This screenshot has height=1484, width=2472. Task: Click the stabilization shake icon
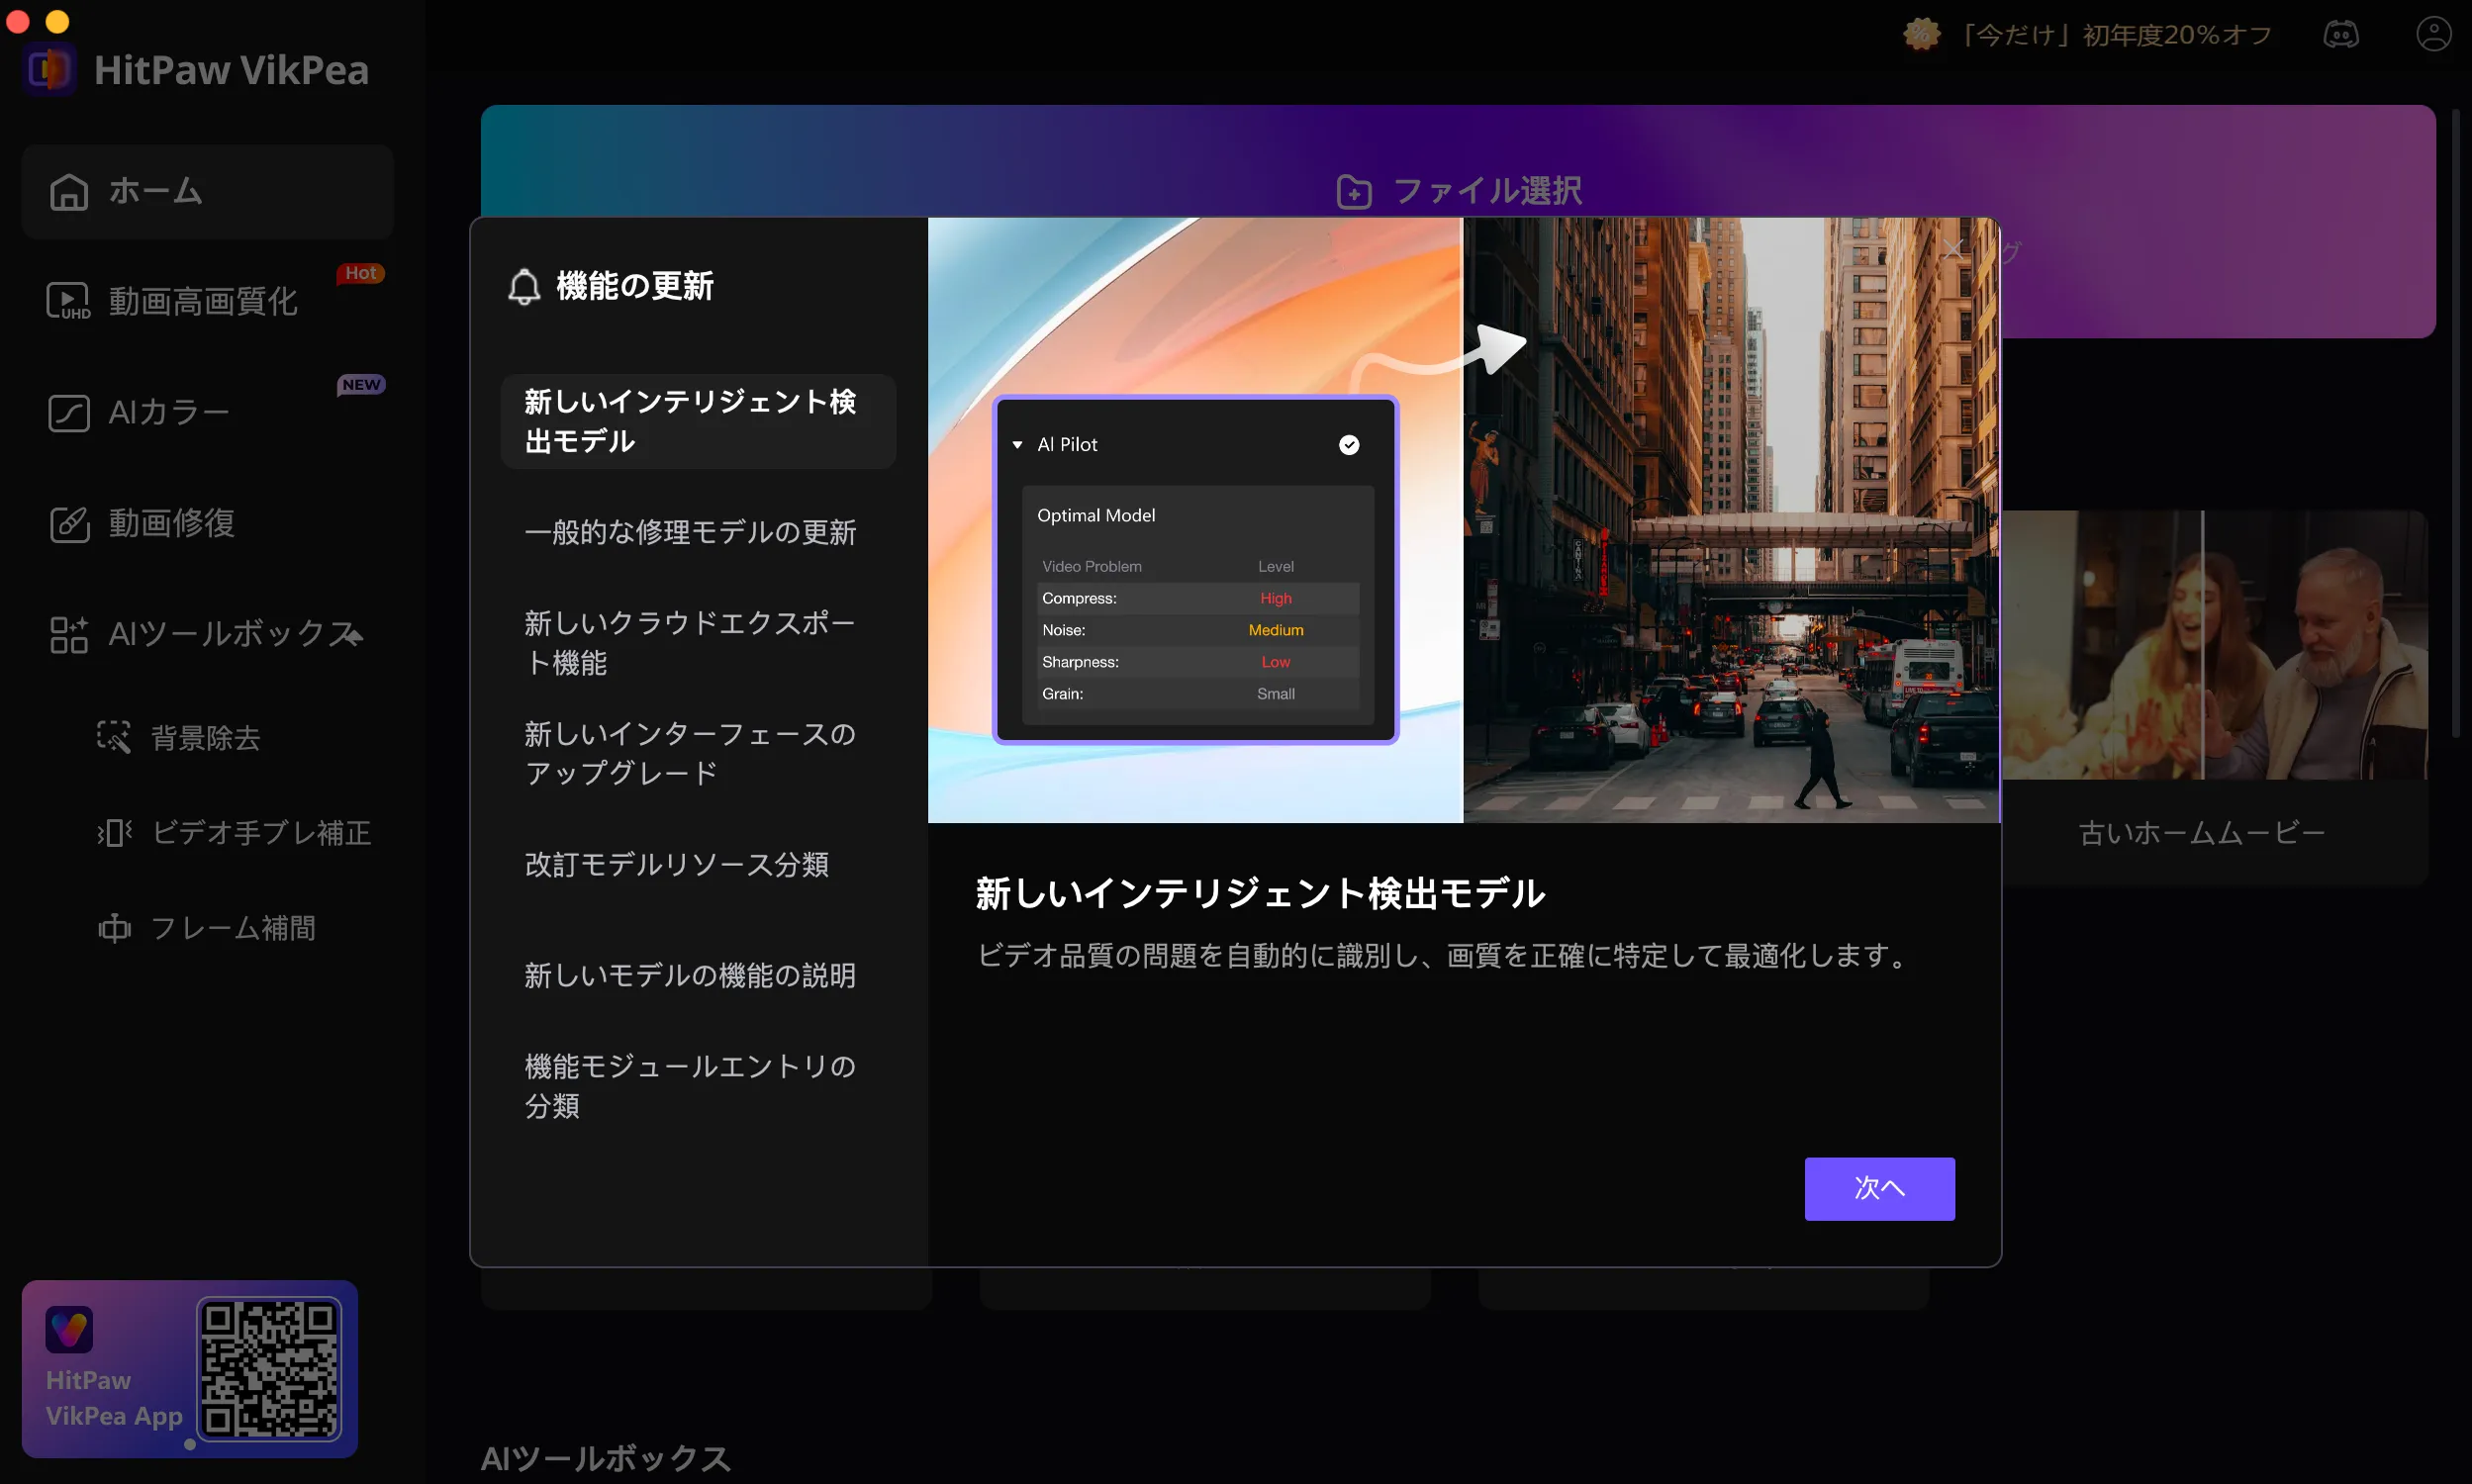click(114, 833)
